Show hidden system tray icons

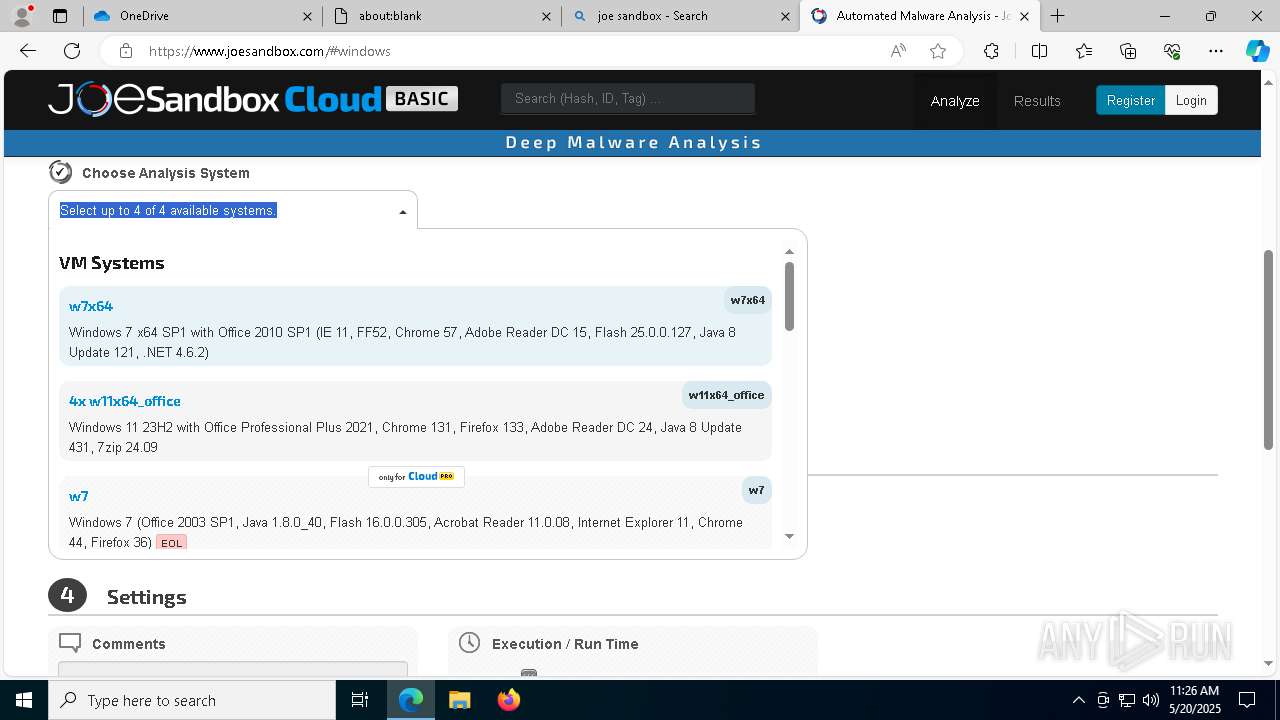(x=1078, y=700)
